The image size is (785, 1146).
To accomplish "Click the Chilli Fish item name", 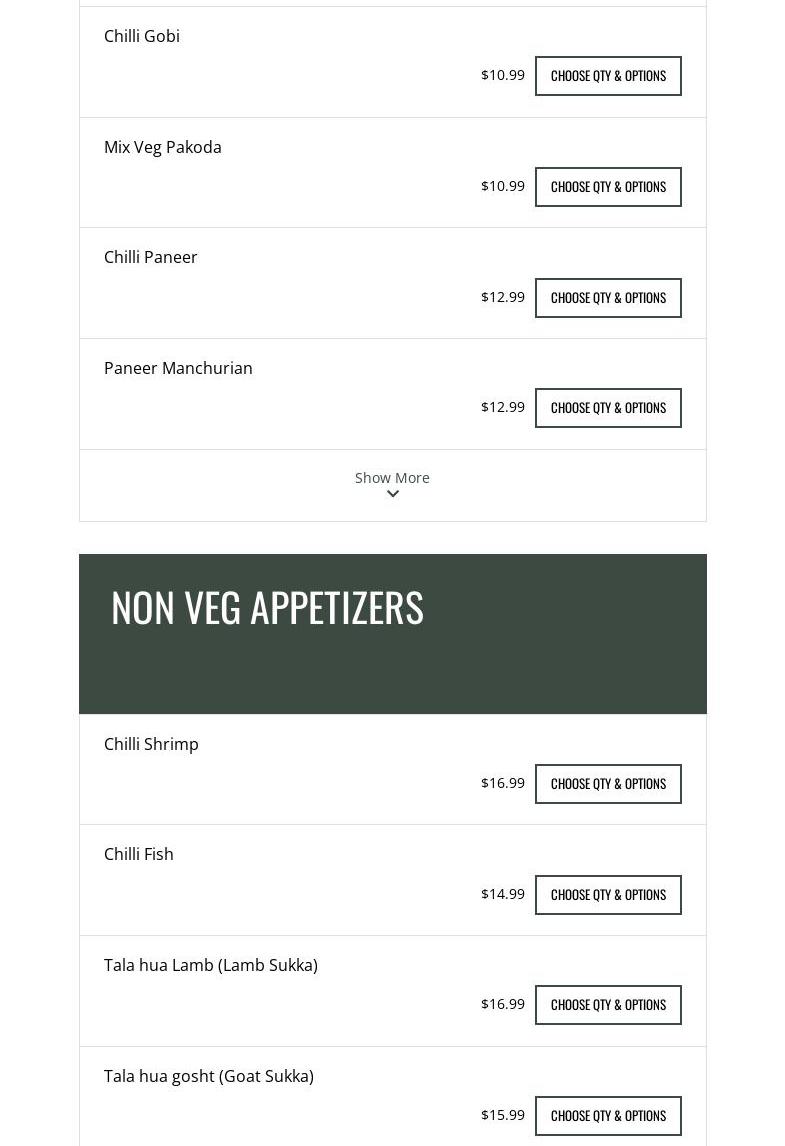I will [x=139, y=854].
